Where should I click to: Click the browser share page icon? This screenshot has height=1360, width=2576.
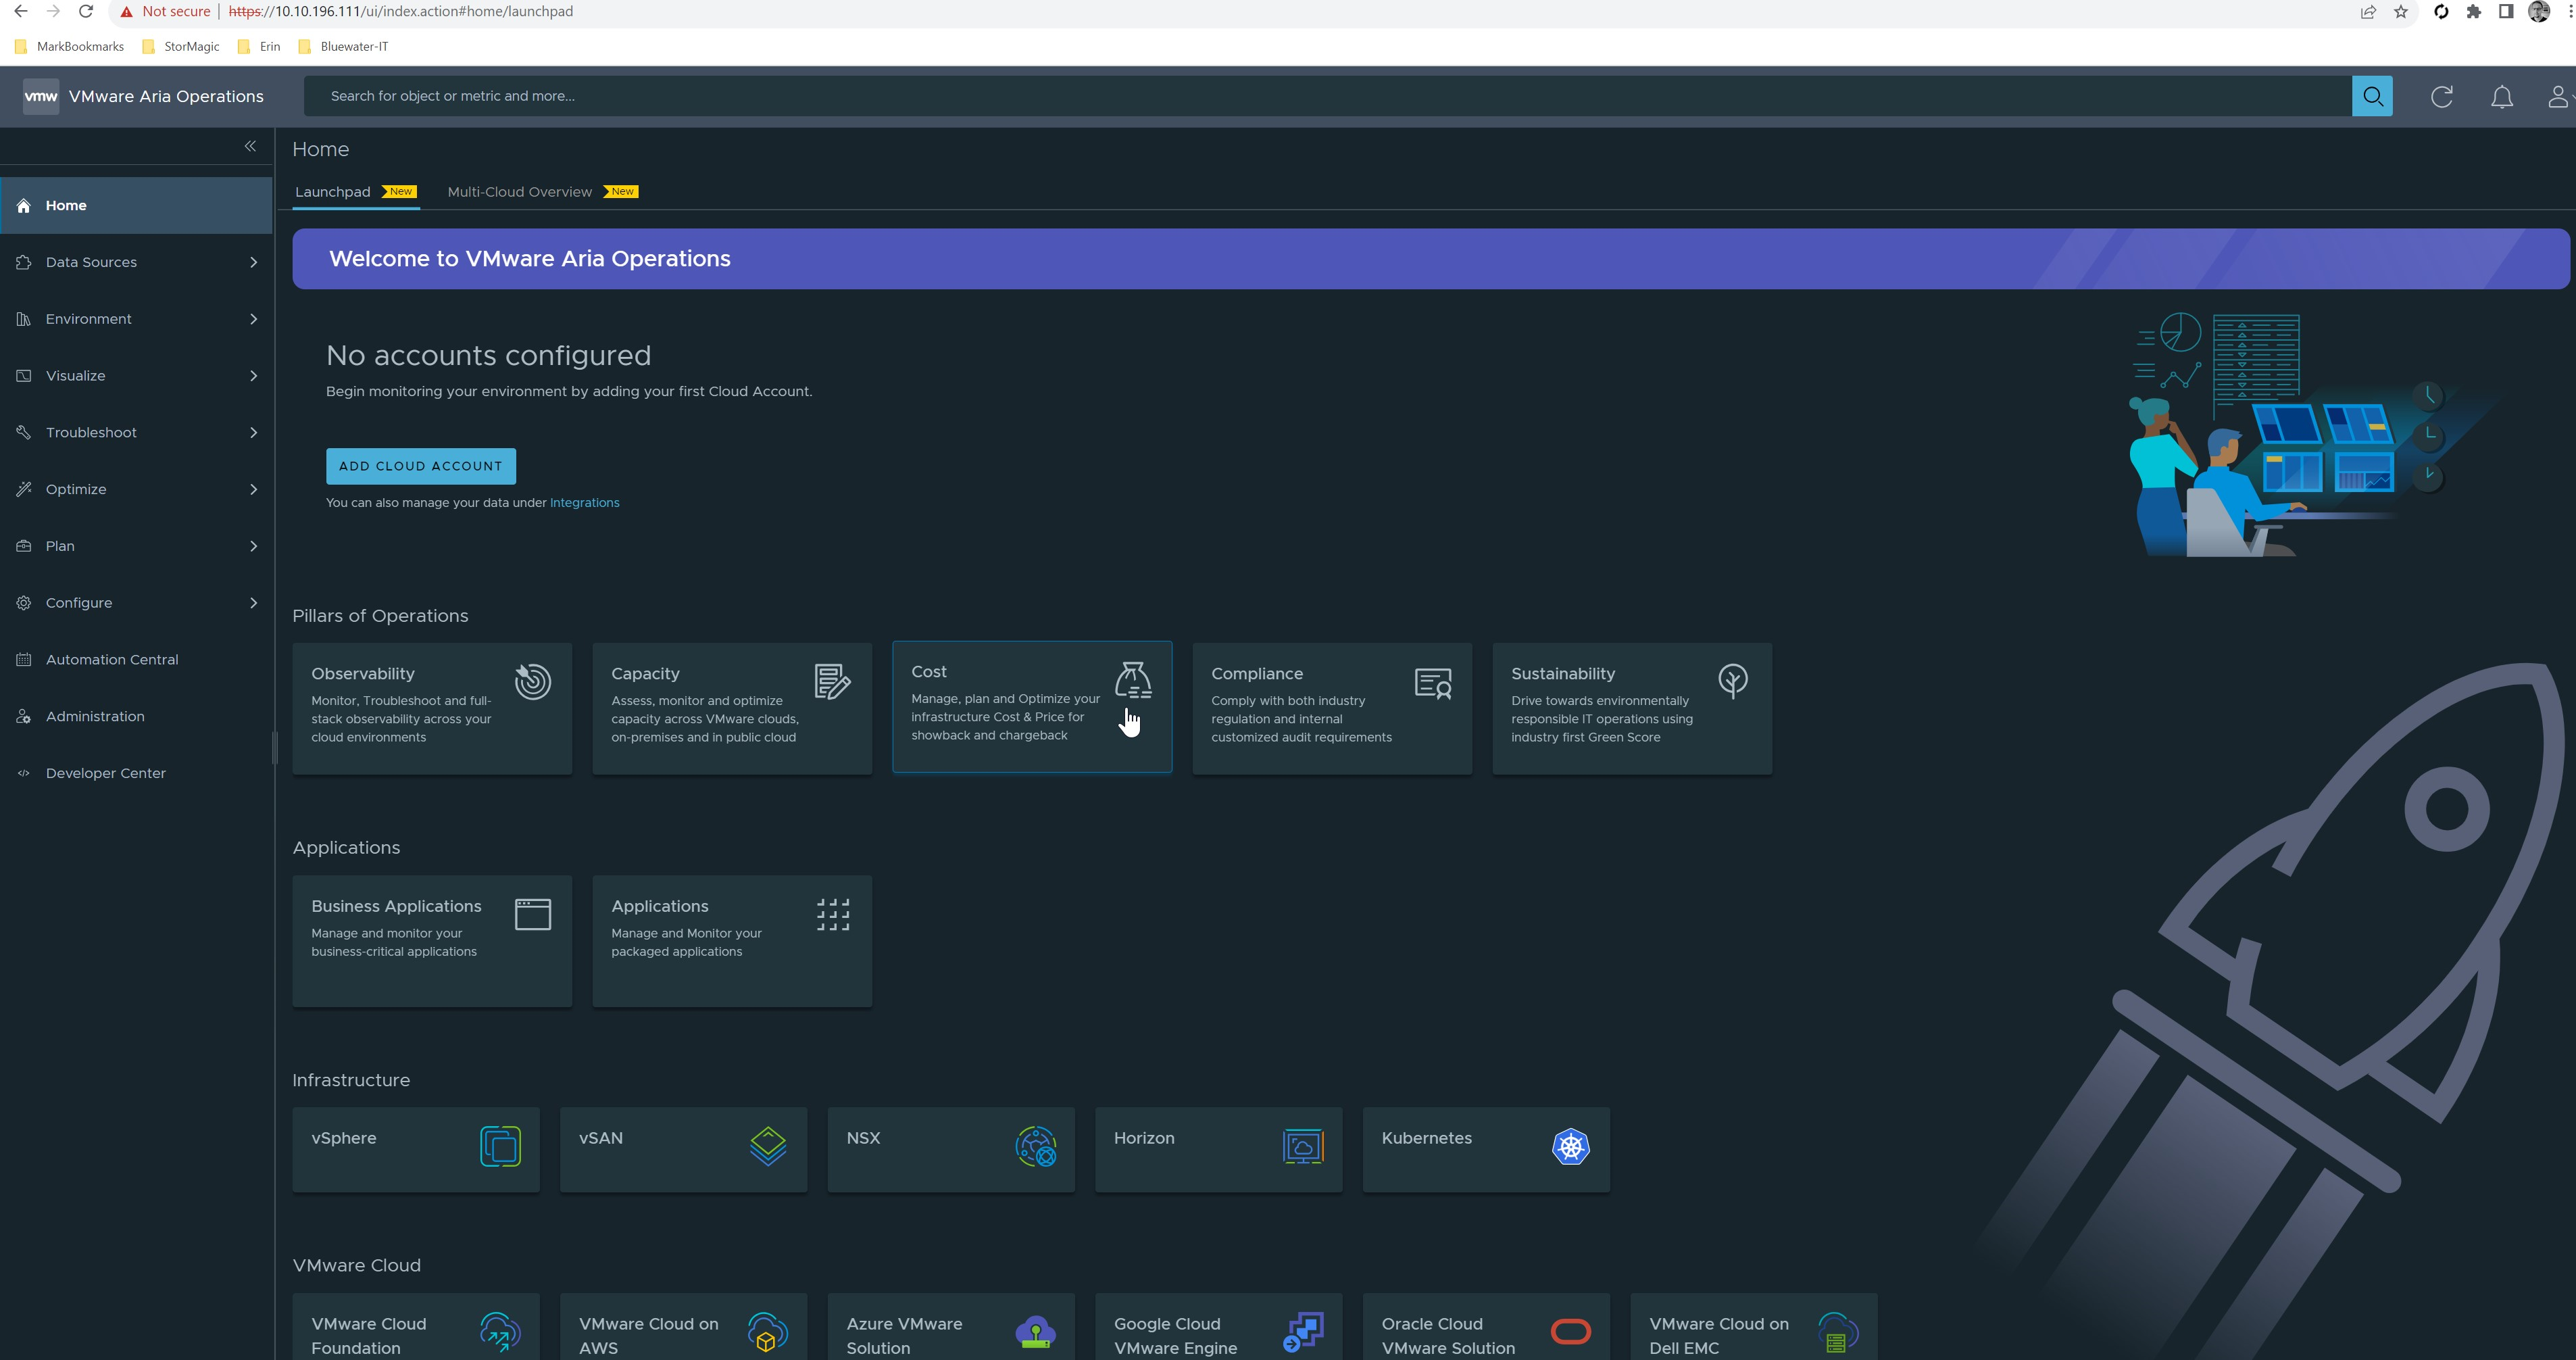coord(2368,12)
